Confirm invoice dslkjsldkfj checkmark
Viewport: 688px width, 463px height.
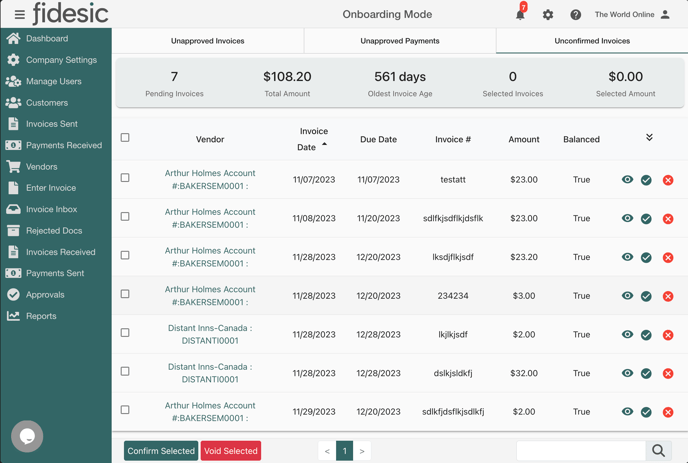646,373
